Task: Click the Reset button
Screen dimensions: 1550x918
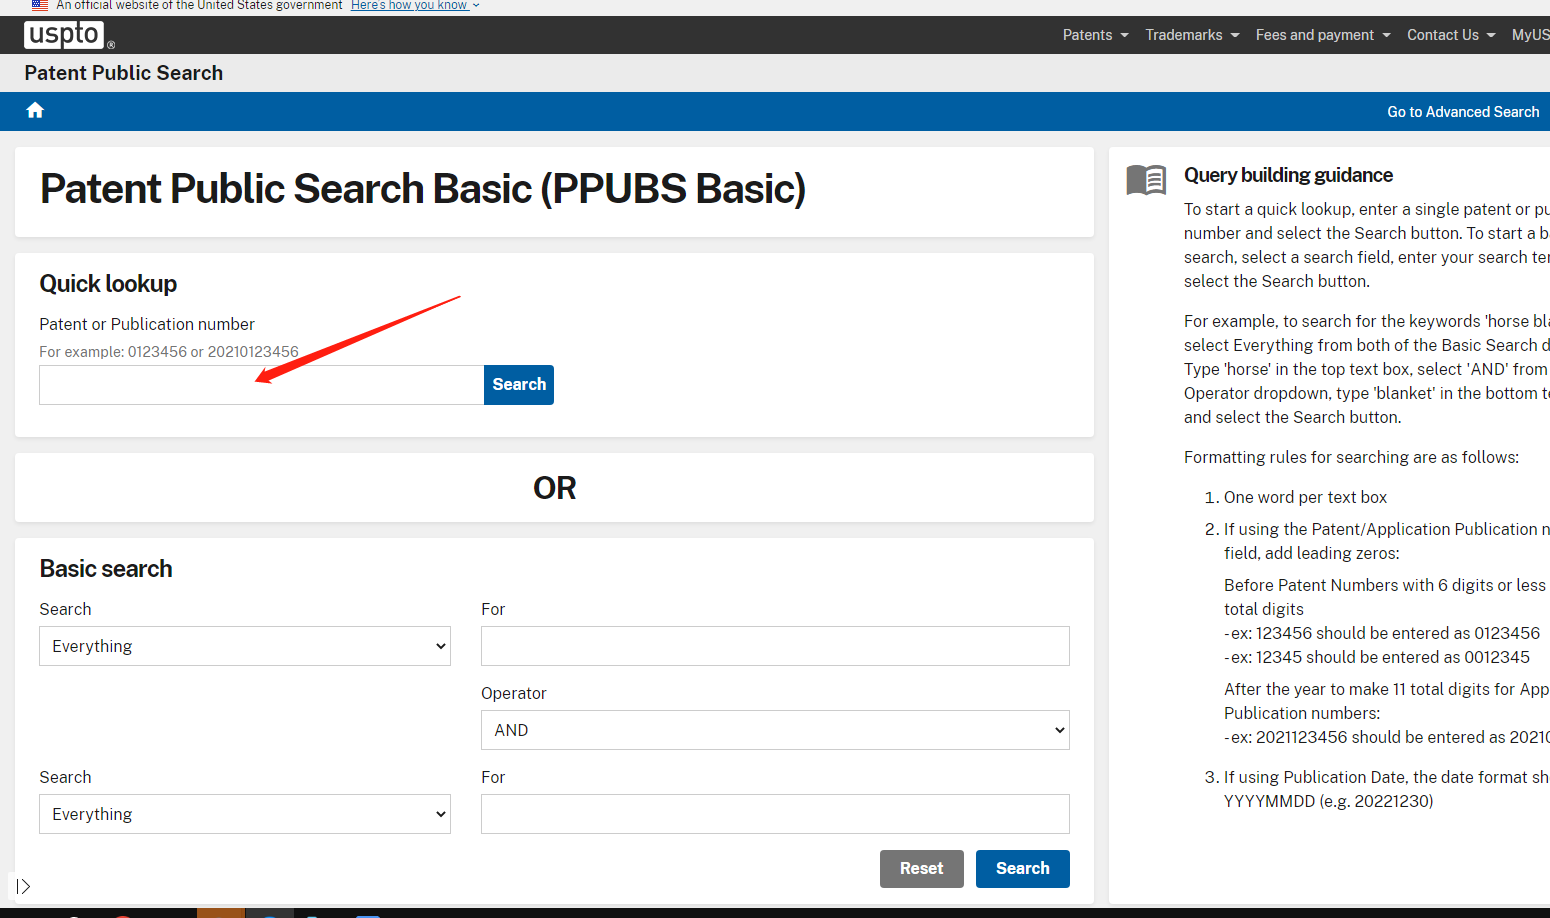Action: (x=921, y=869)
